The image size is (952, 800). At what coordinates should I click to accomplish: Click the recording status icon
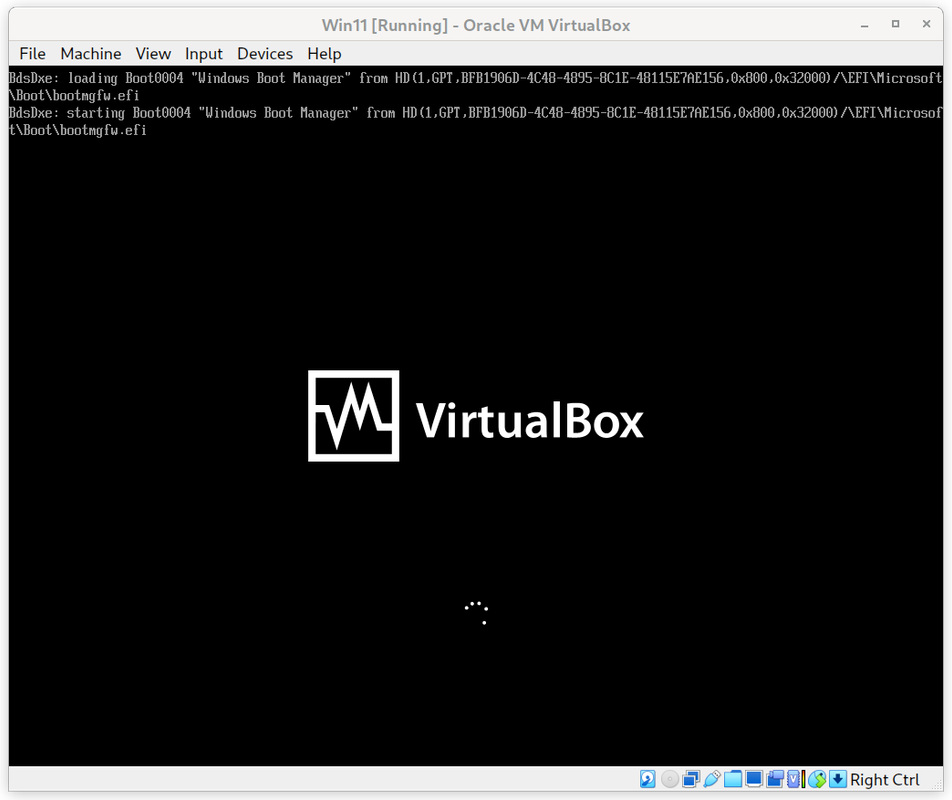click(775, 779)
